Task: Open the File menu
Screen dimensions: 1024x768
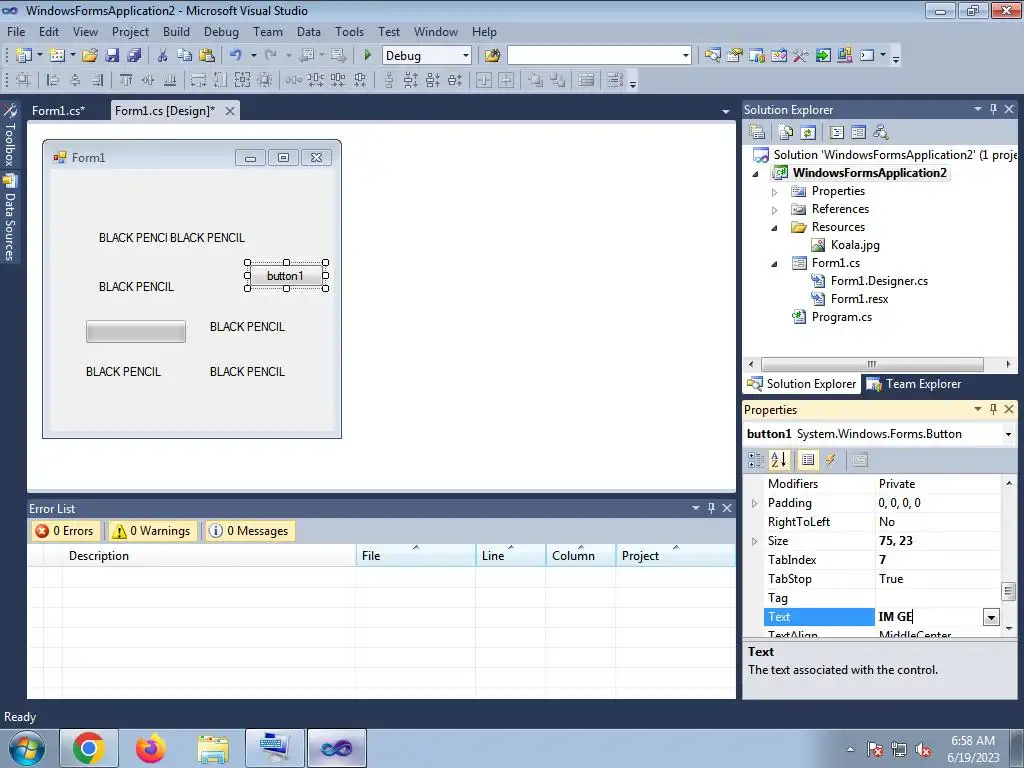Action: click(x=16, y=31)
